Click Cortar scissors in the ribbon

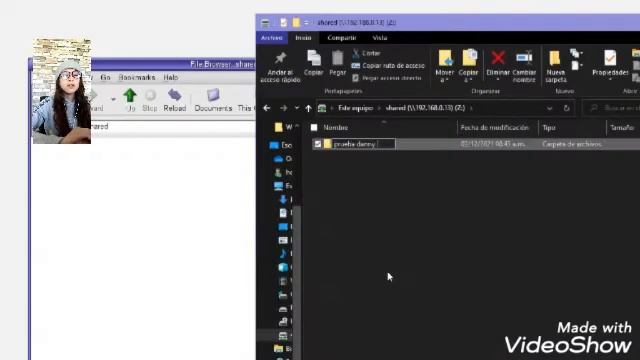point(367,53)
